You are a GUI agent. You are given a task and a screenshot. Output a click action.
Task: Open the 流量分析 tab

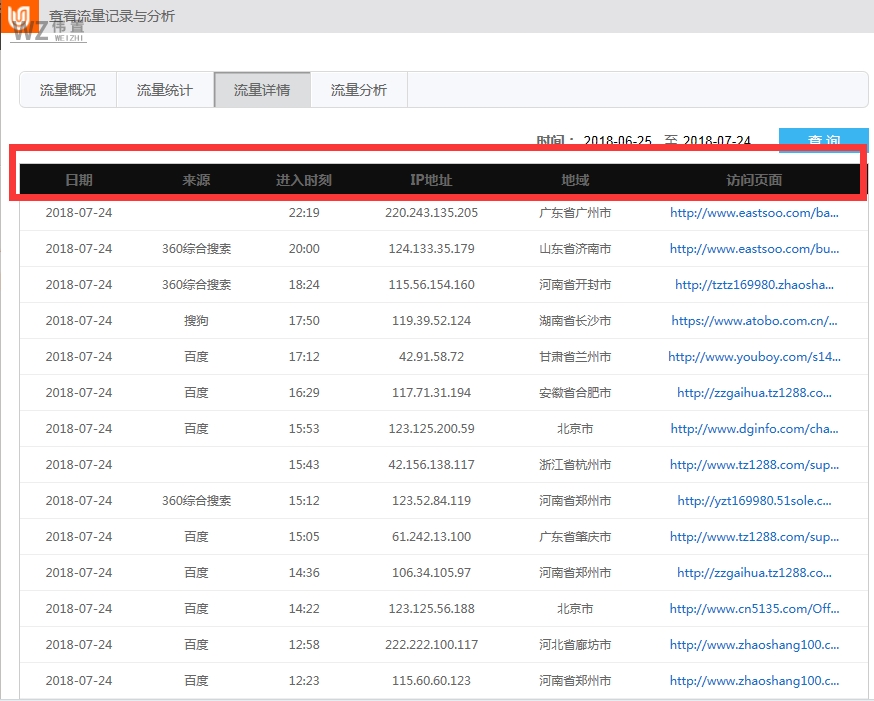pos(359,89)
